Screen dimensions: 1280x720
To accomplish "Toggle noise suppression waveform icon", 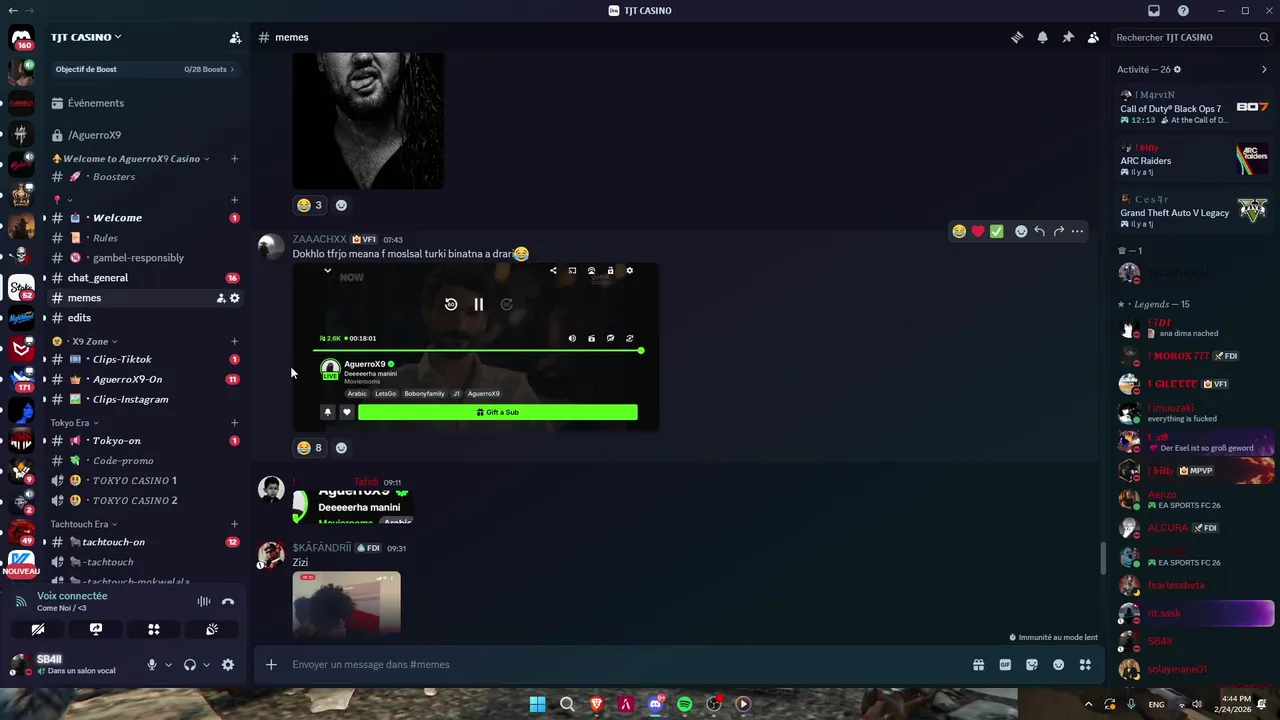I will 204,601.
